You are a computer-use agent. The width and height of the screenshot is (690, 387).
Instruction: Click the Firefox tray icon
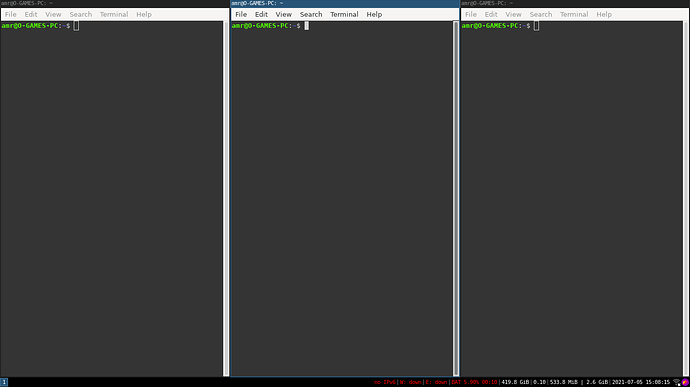[x=685, y=382]
